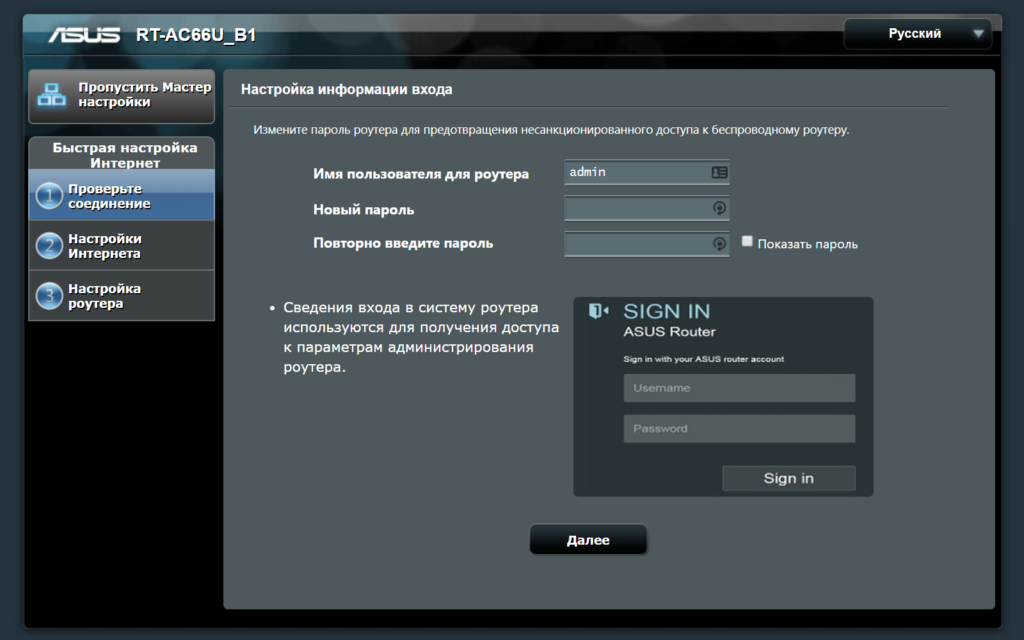Click contact card icon in admin field
This screenshot has width=1024, height=640.
(x=719, y=172)
